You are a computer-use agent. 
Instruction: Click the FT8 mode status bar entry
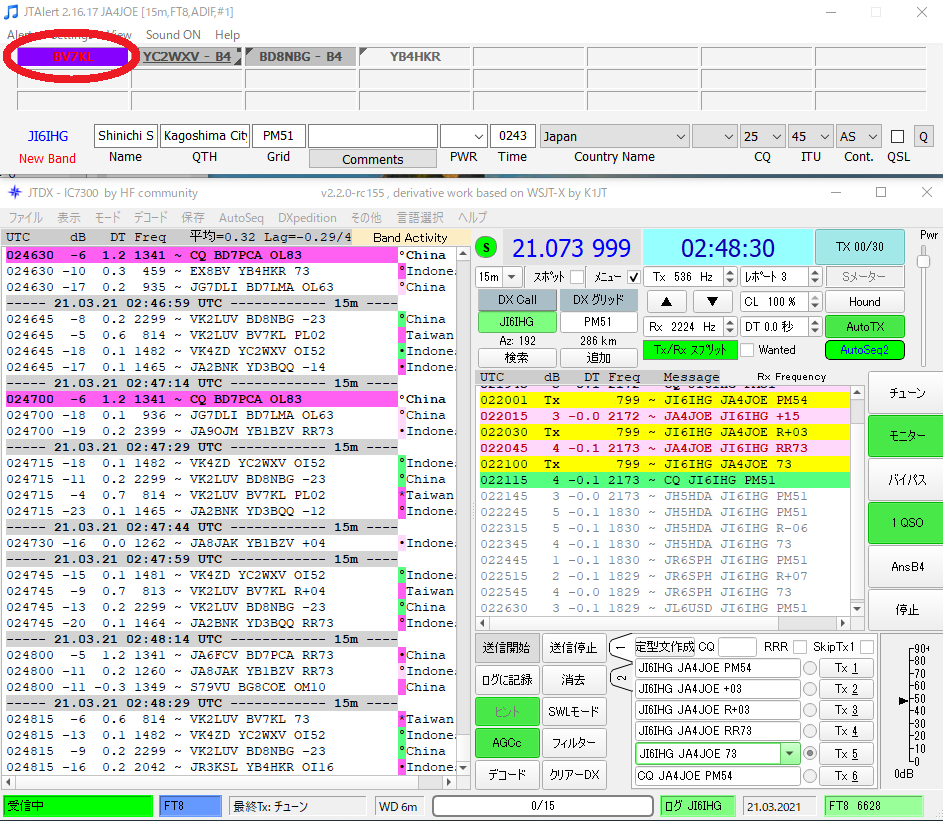(x=190, y=805)
